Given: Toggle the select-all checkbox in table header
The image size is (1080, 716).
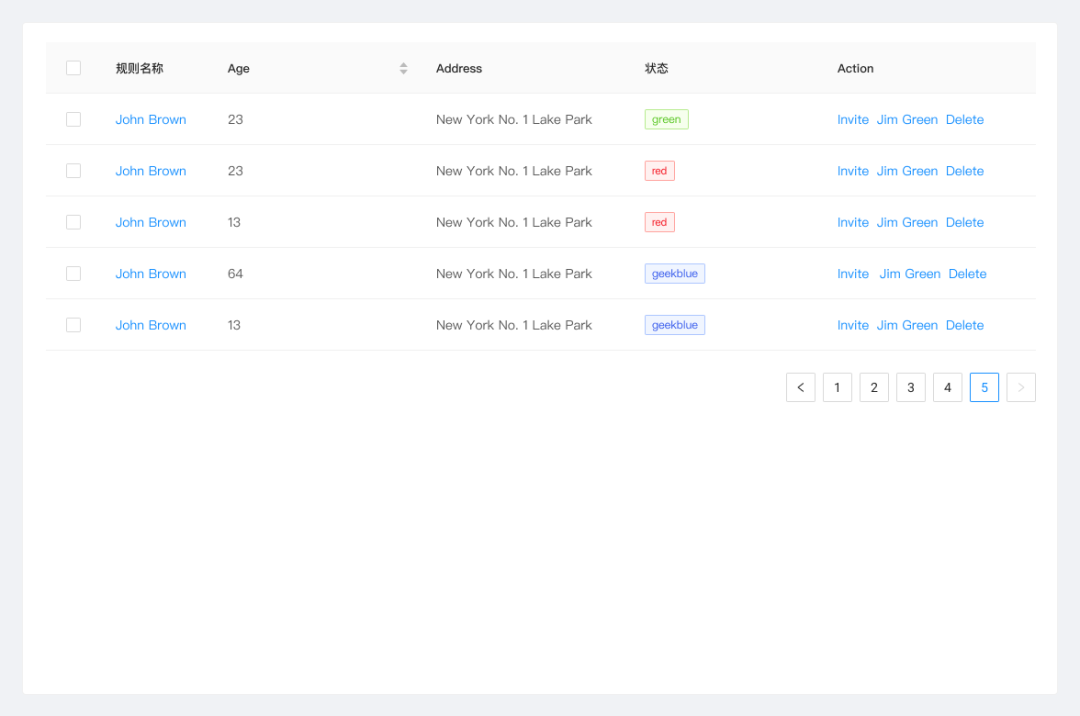Looking at the screenshot, I should tap(73, 68).
